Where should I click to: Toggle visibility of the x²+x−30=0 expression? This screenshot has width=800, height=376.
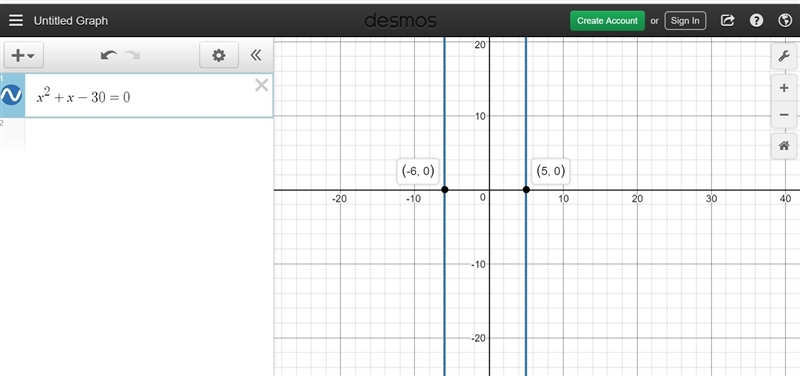tap(11, 95)
